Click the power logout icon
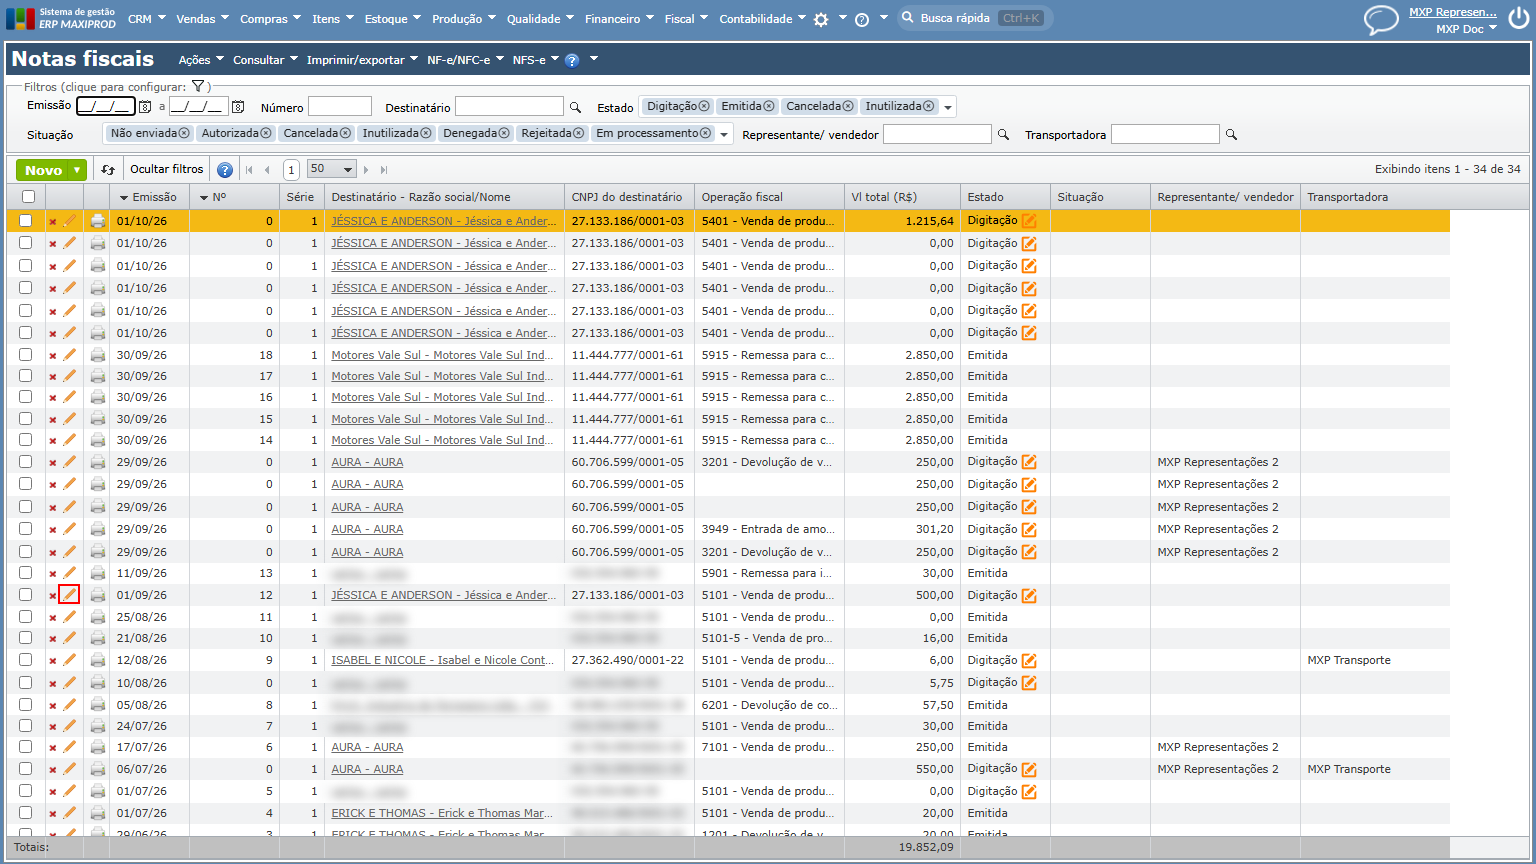The width and height of the screenshot is (1536, 864). (1518, 19)
